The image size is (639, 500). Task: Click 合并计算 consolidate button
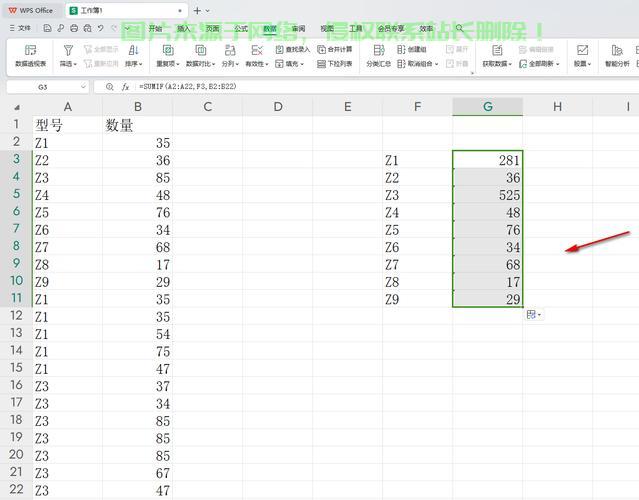coord(335,50)
